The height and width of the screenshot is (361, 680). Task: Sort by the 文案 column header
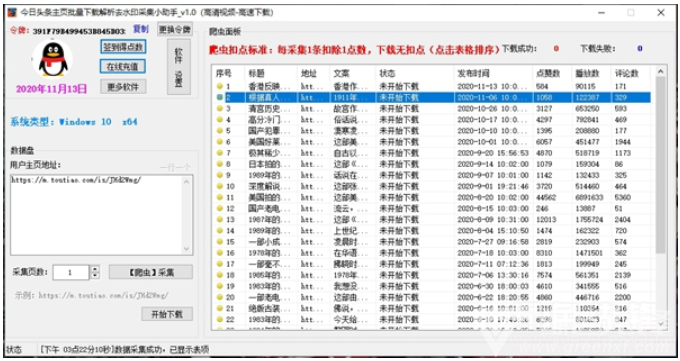[341, 73]
